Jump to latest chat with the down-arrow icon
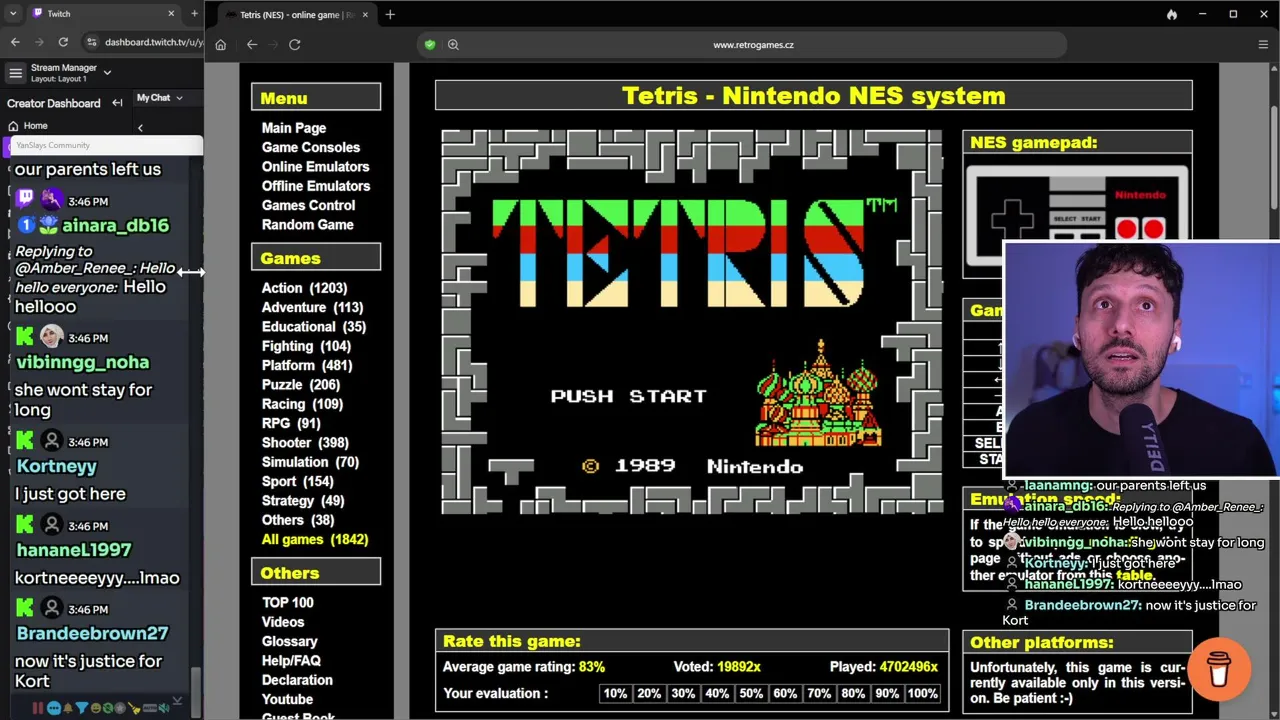This screenshot has width=1280, height=720. click(178, 702)
